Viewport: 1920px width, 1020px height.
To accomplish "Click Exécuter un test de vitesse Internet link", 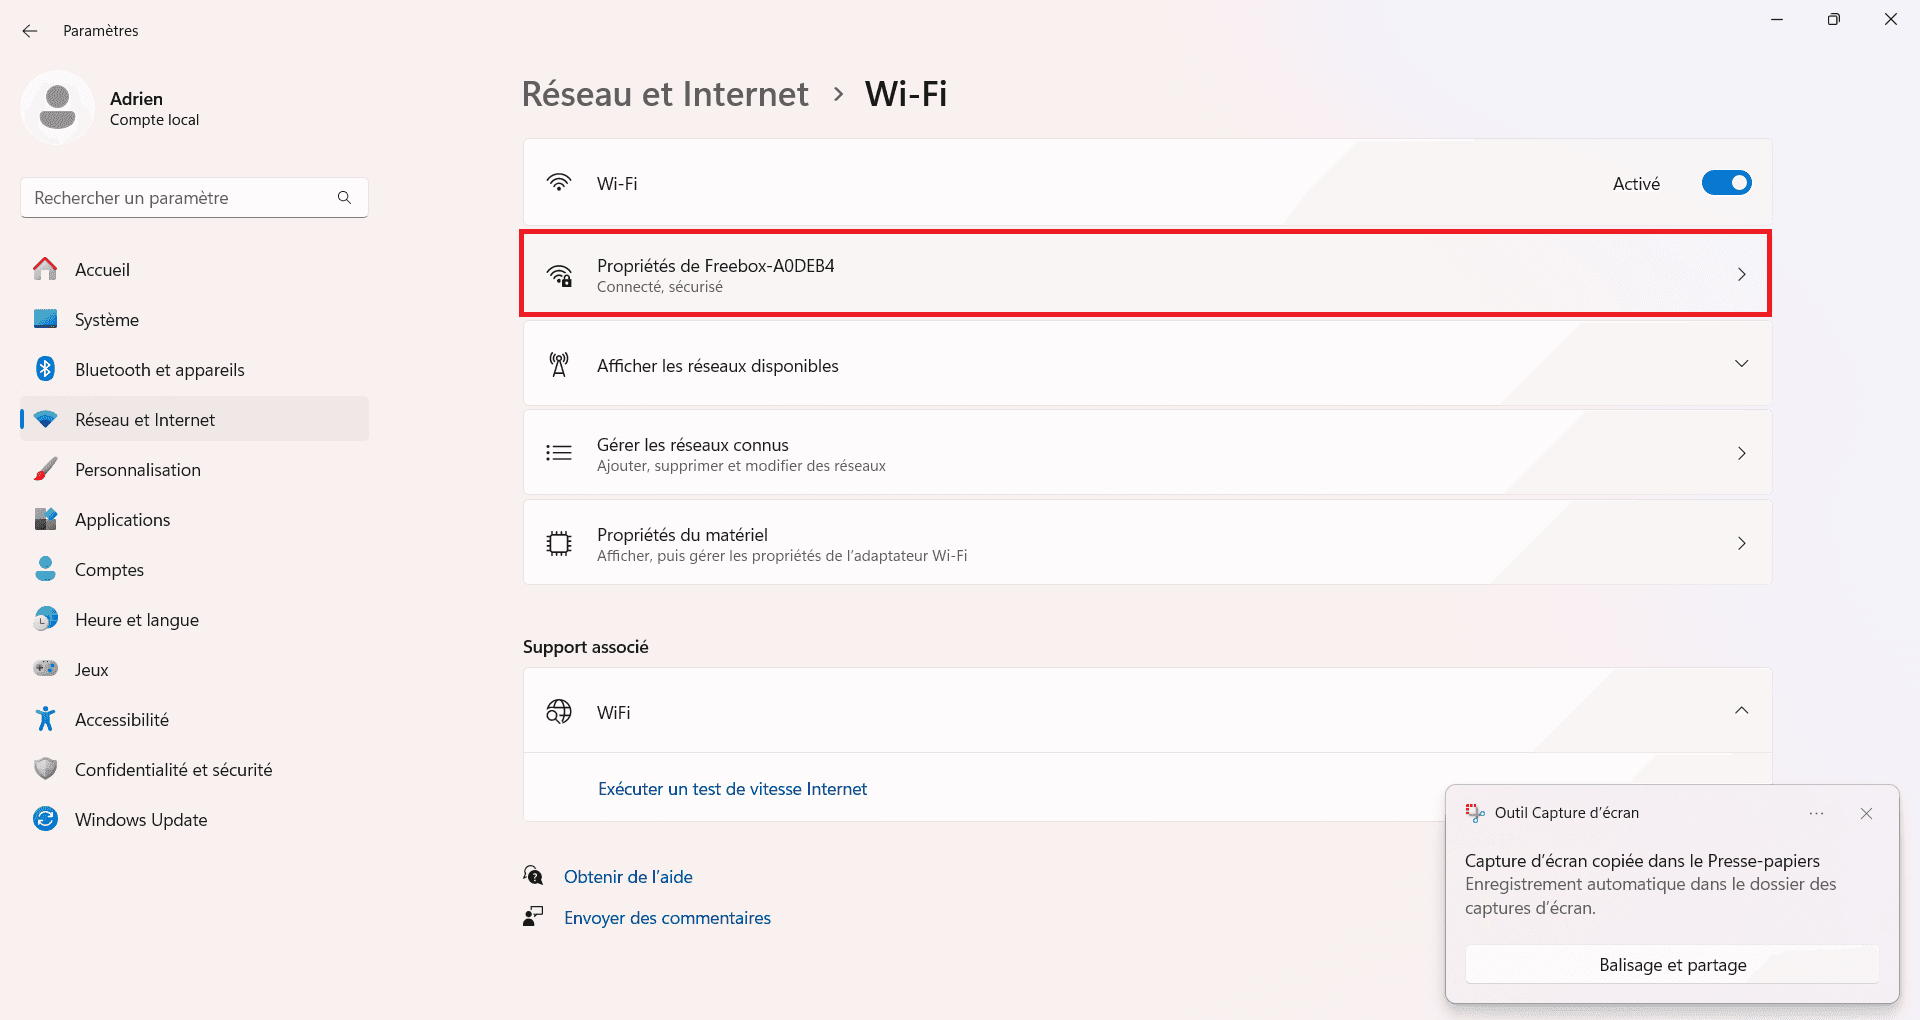I will (x=732, y=789).
